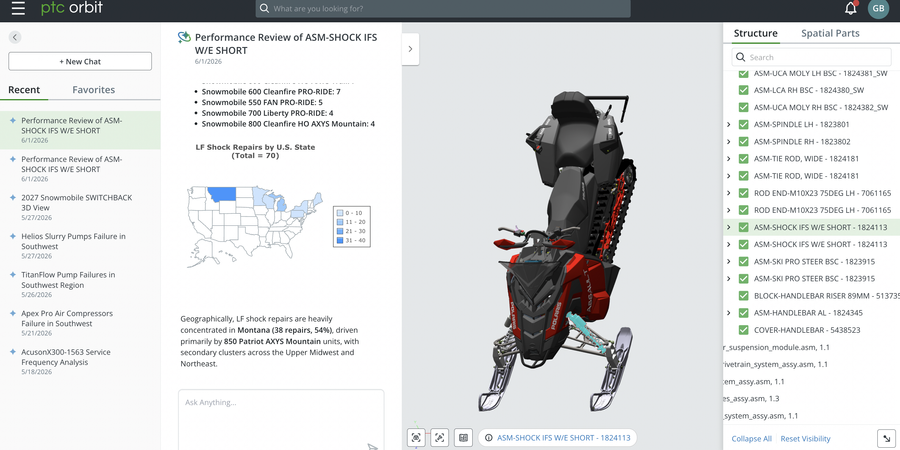Expand the first ASM-TIE ROD, WIDE node
This screenshot has width=900, height=450.
coord(728,158)
